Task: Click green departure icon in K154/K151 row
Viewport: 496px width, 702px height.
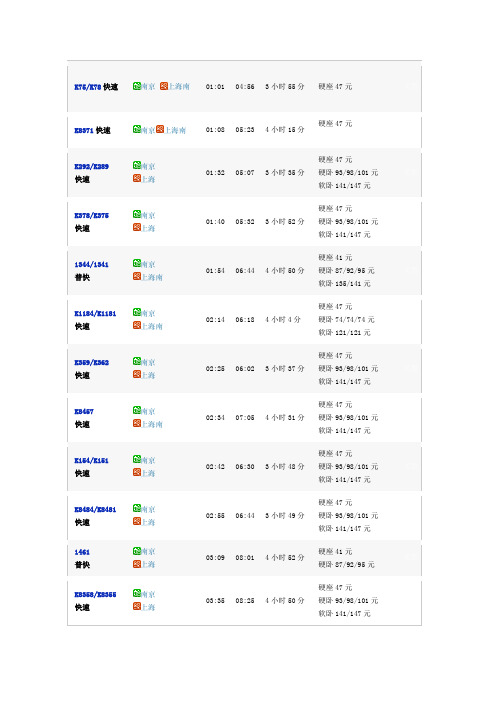Action: point(137,459)
